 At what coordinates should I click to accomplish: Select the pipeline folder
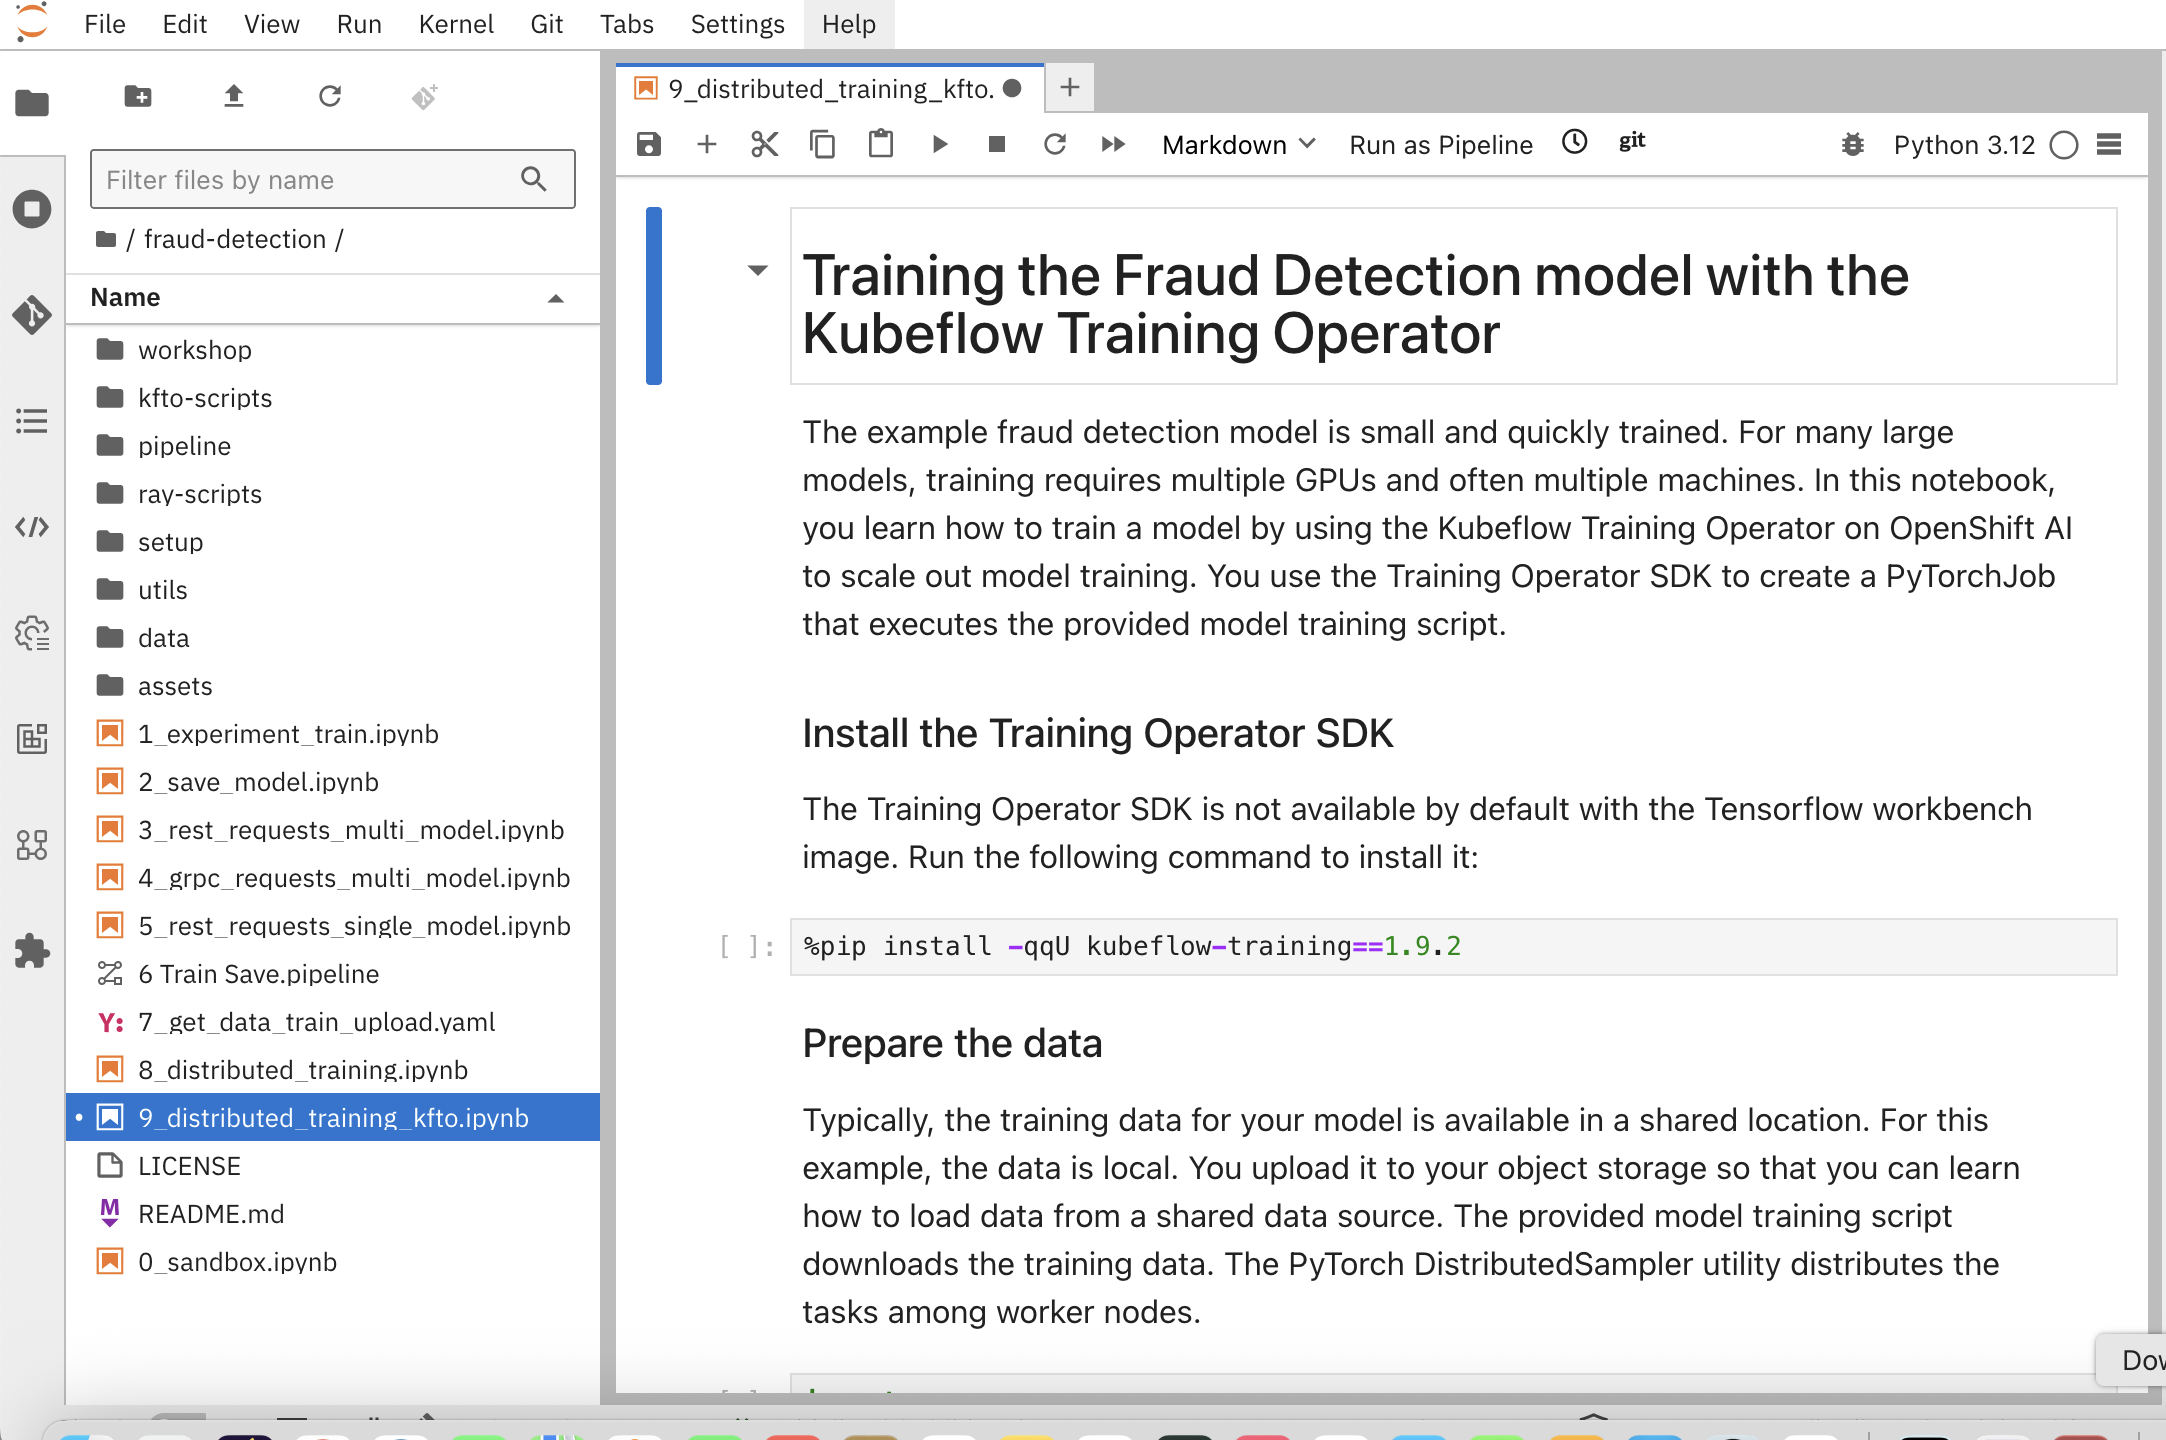(x=332, y=446)
